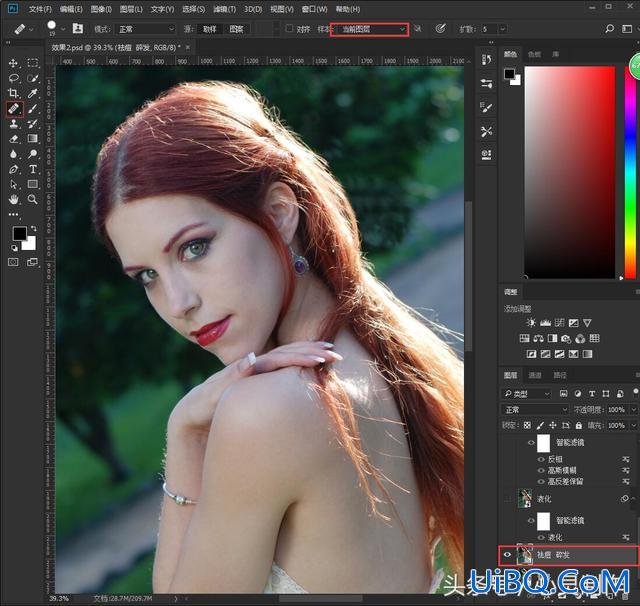Screen dimensions: 640x606
Task: Toggle lock all for layer
Action: pos(578,425)
